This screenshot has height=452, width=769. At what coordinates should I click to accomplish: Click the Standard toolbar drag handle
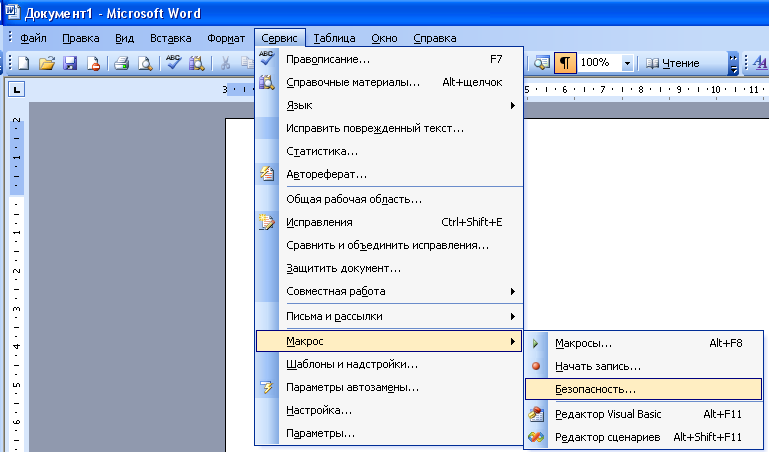[9, 63]
